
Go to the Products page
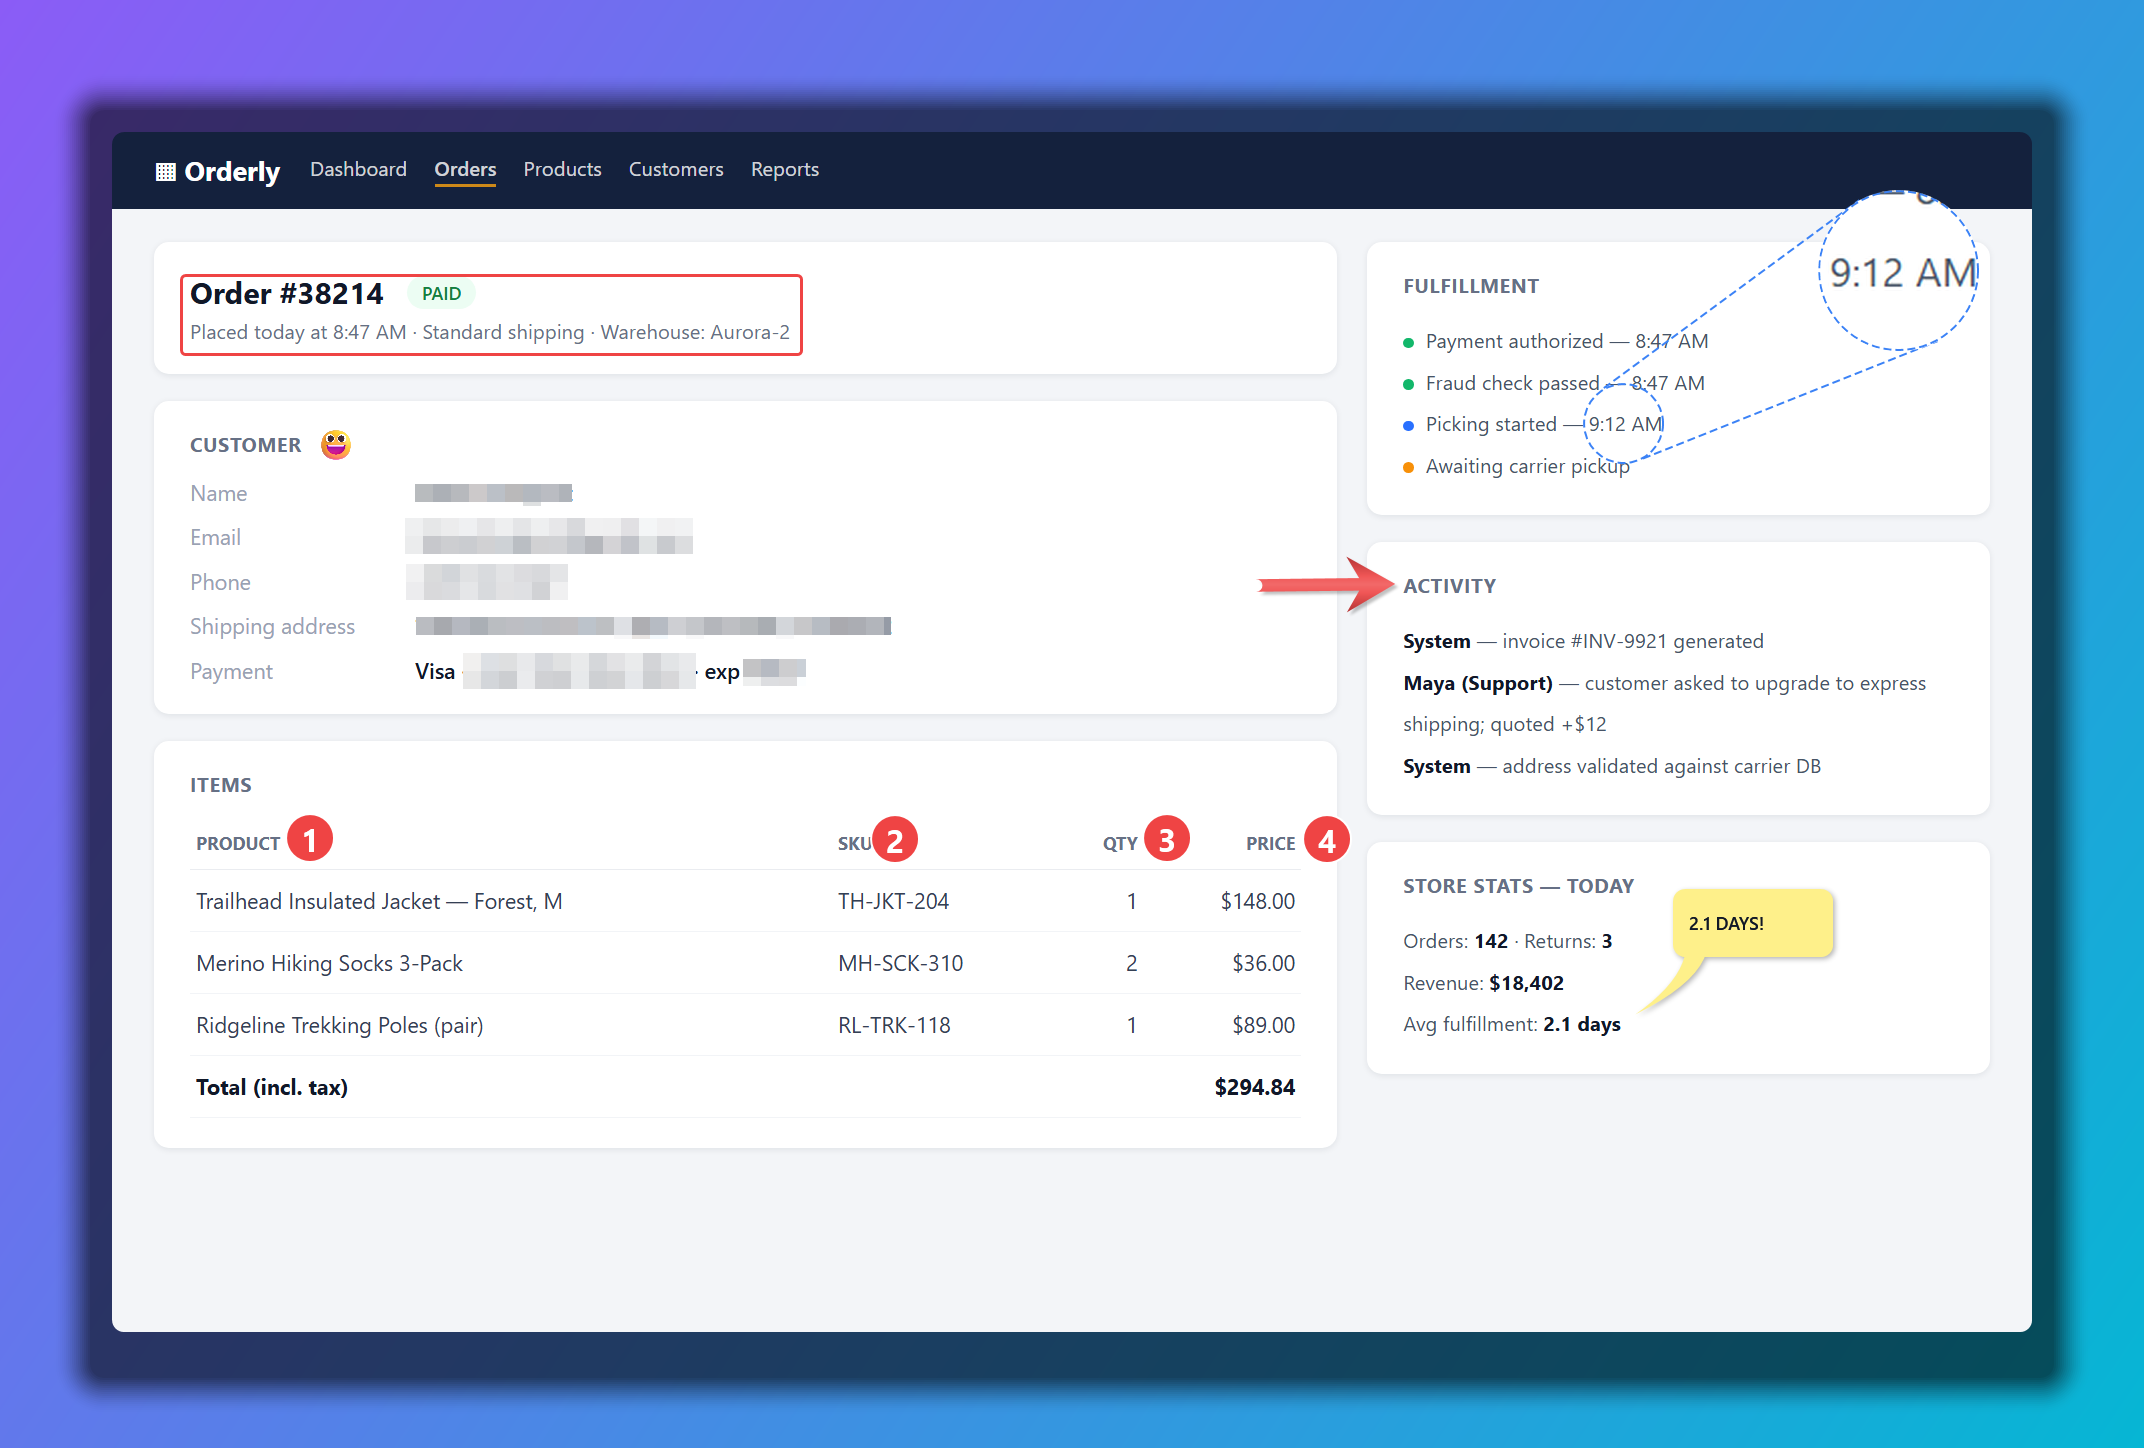click(x=562, y=169)
